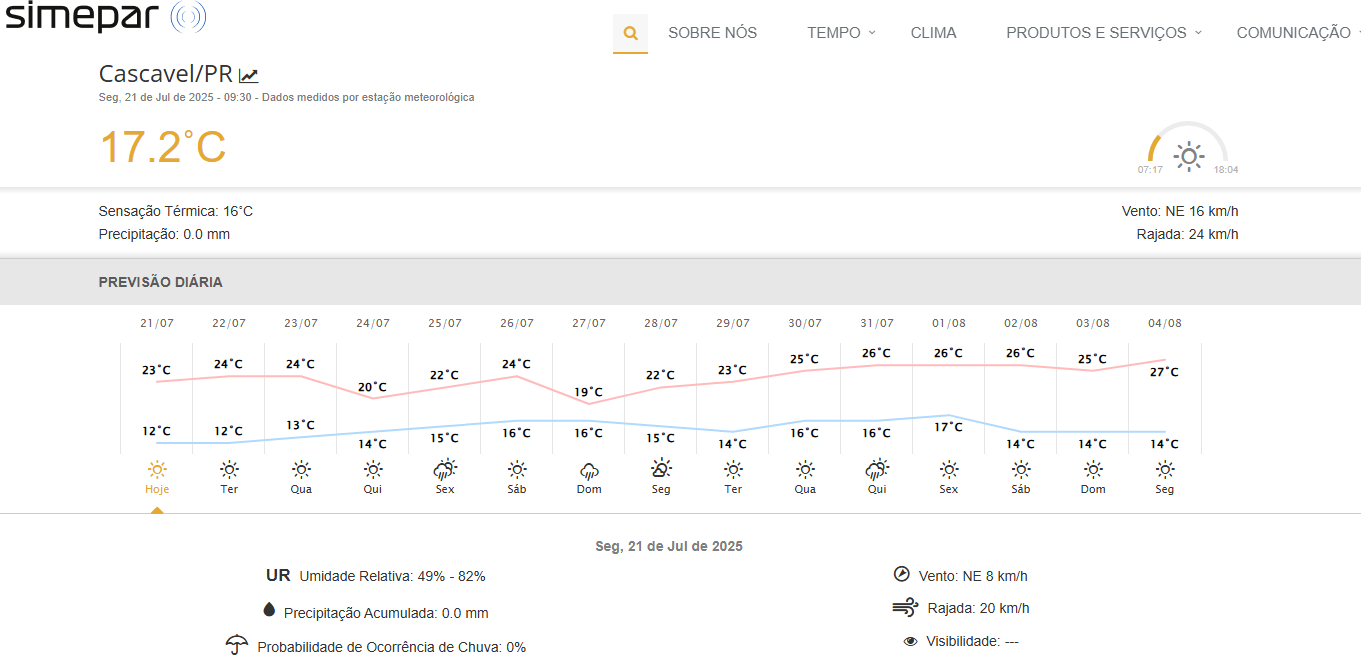Click the accumulated precipitation drop icon
The height and width of the screenshot is (662, 1361).
pyautogui.click(x=268, y=610)
